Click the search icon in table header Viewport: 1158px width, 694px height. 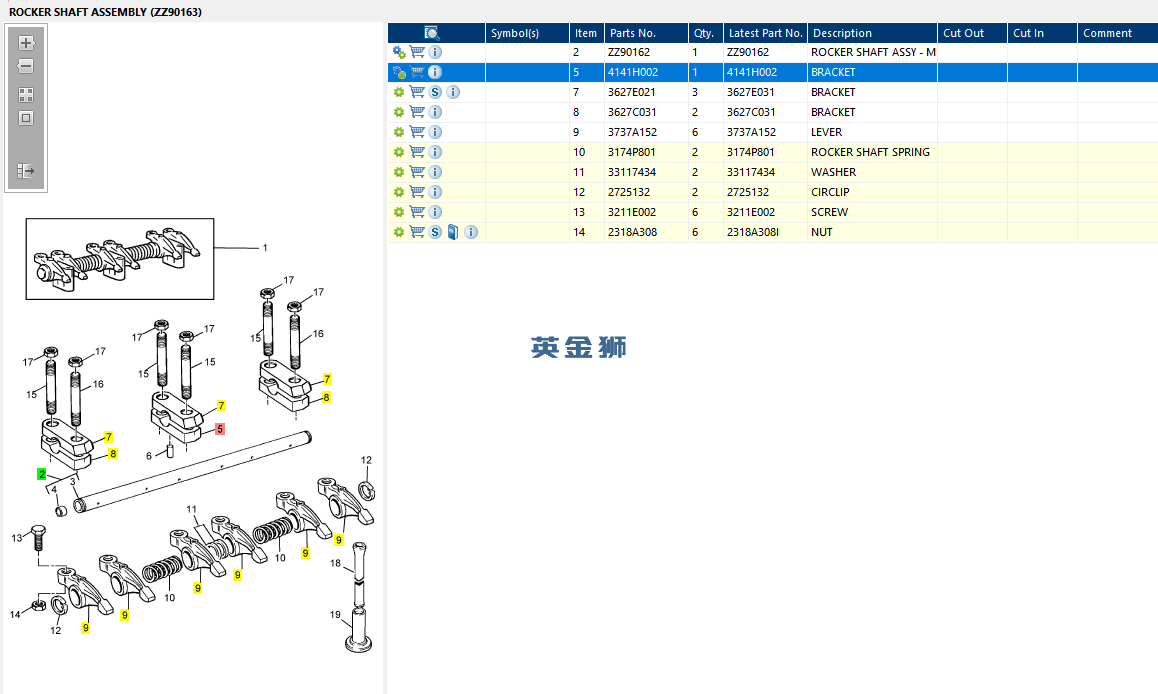coord(432,32)
